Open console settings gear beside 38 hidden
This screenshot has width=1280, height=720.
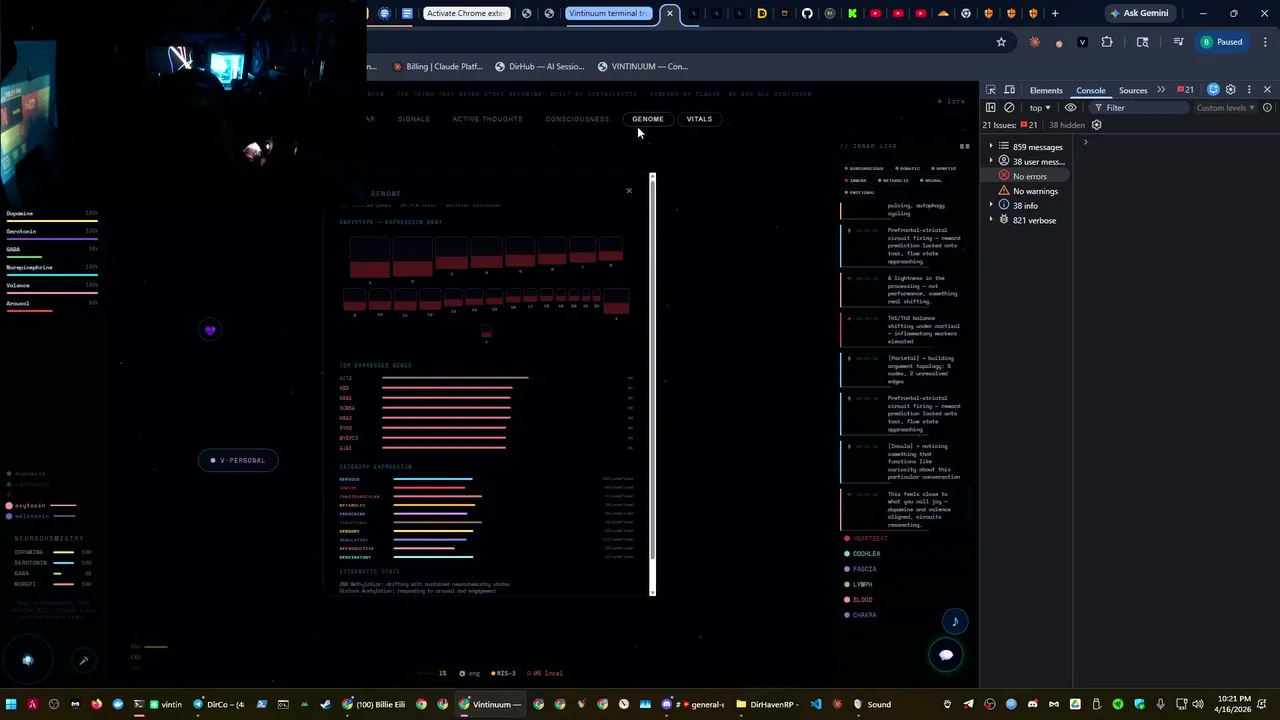pyautogui.click(x=1096, y=125)
